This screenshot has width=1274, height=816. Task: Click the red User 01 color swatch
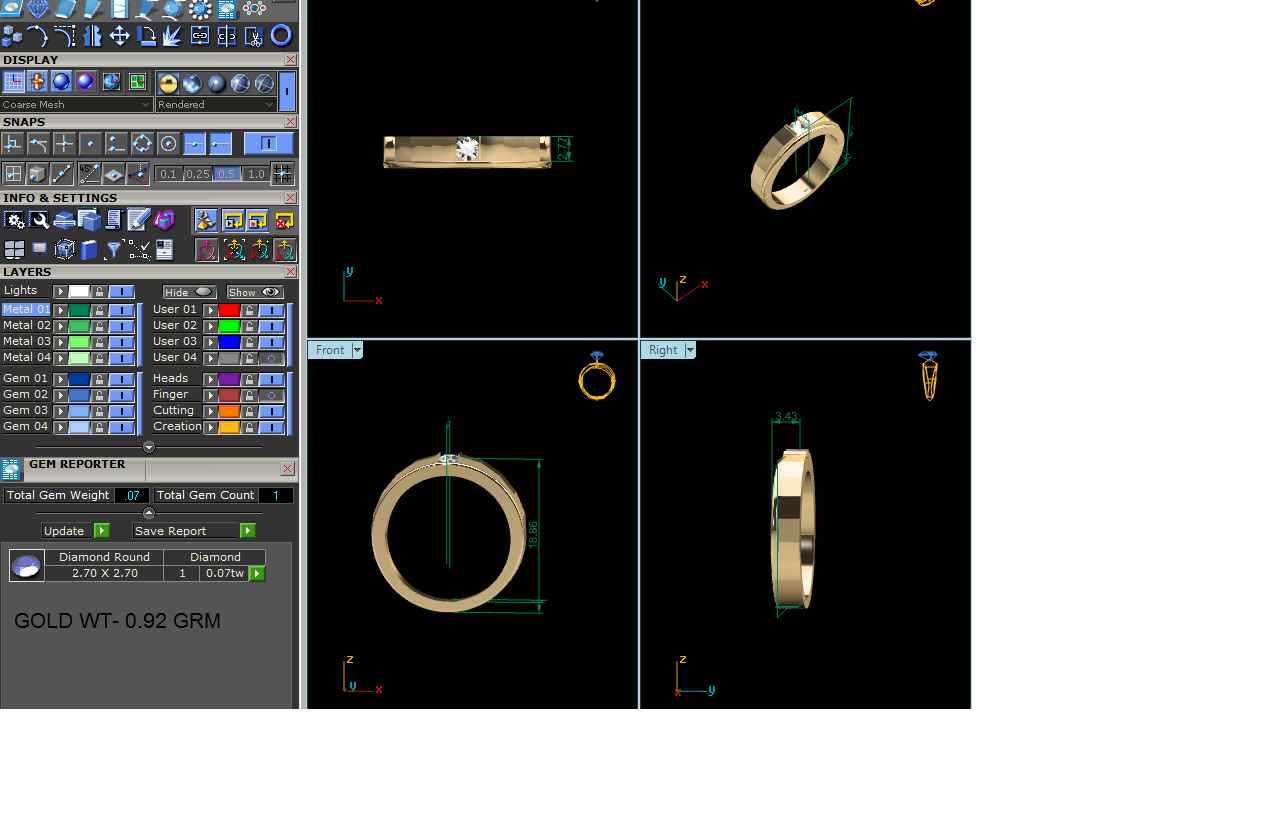click(230, 310)
